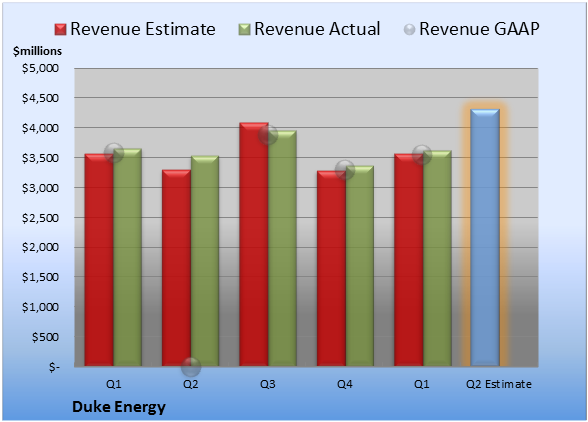Click the 'Q2' category label

tap(190, 384)
